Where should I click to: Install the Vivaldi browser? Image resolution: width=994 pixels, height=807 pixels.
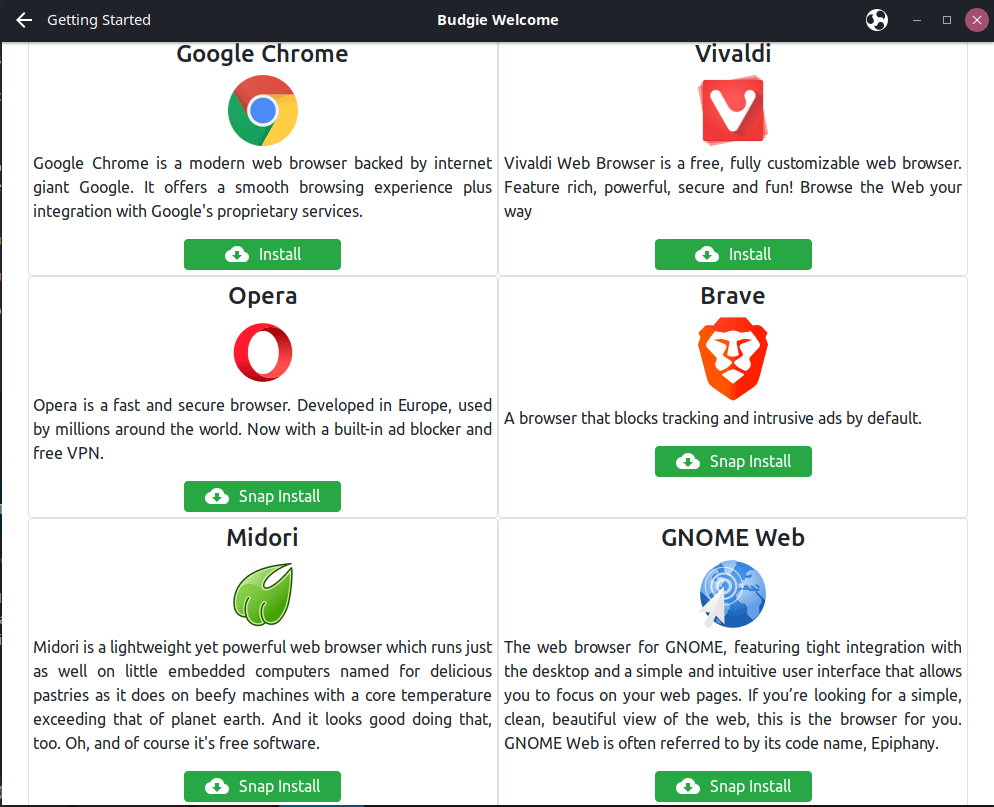[x=733, y=254]
